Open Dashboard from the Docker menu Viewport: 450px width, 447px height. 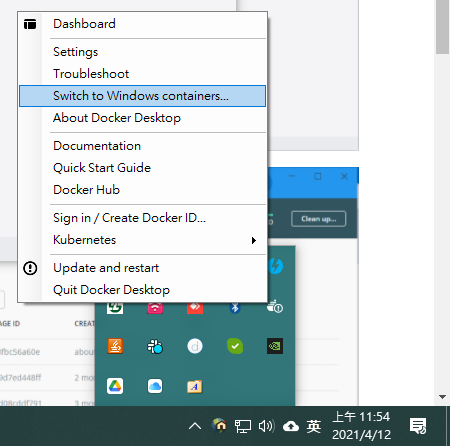click(142, 24)
